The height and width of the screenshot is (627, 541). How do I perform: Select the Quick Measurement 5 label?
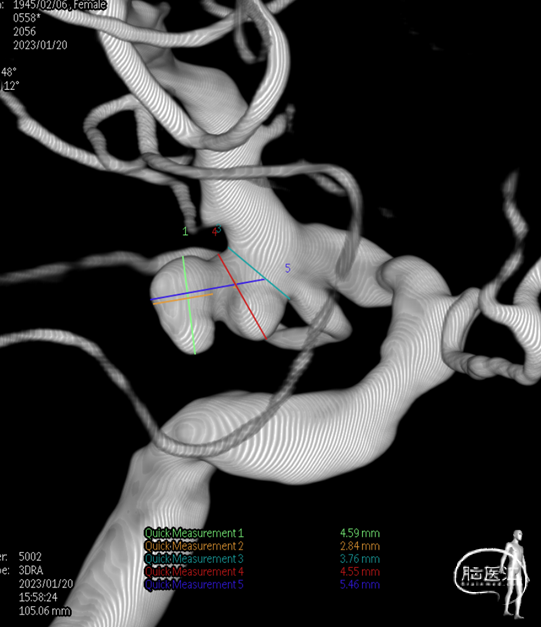tap(194, 584)
